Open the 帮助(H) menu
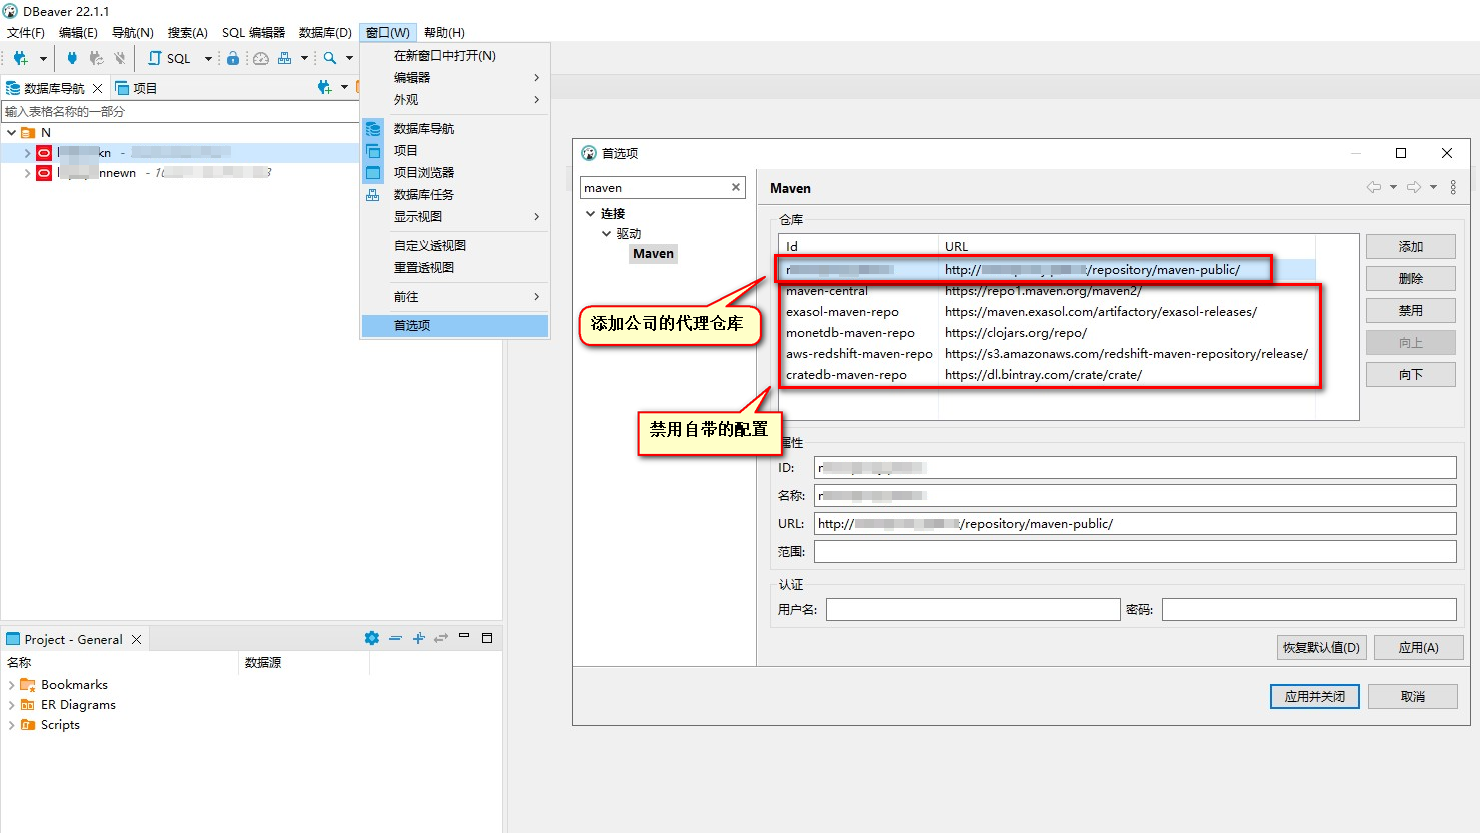This screenshot has width=1480, height=833. pyautogui.click(x=444, y=32)
